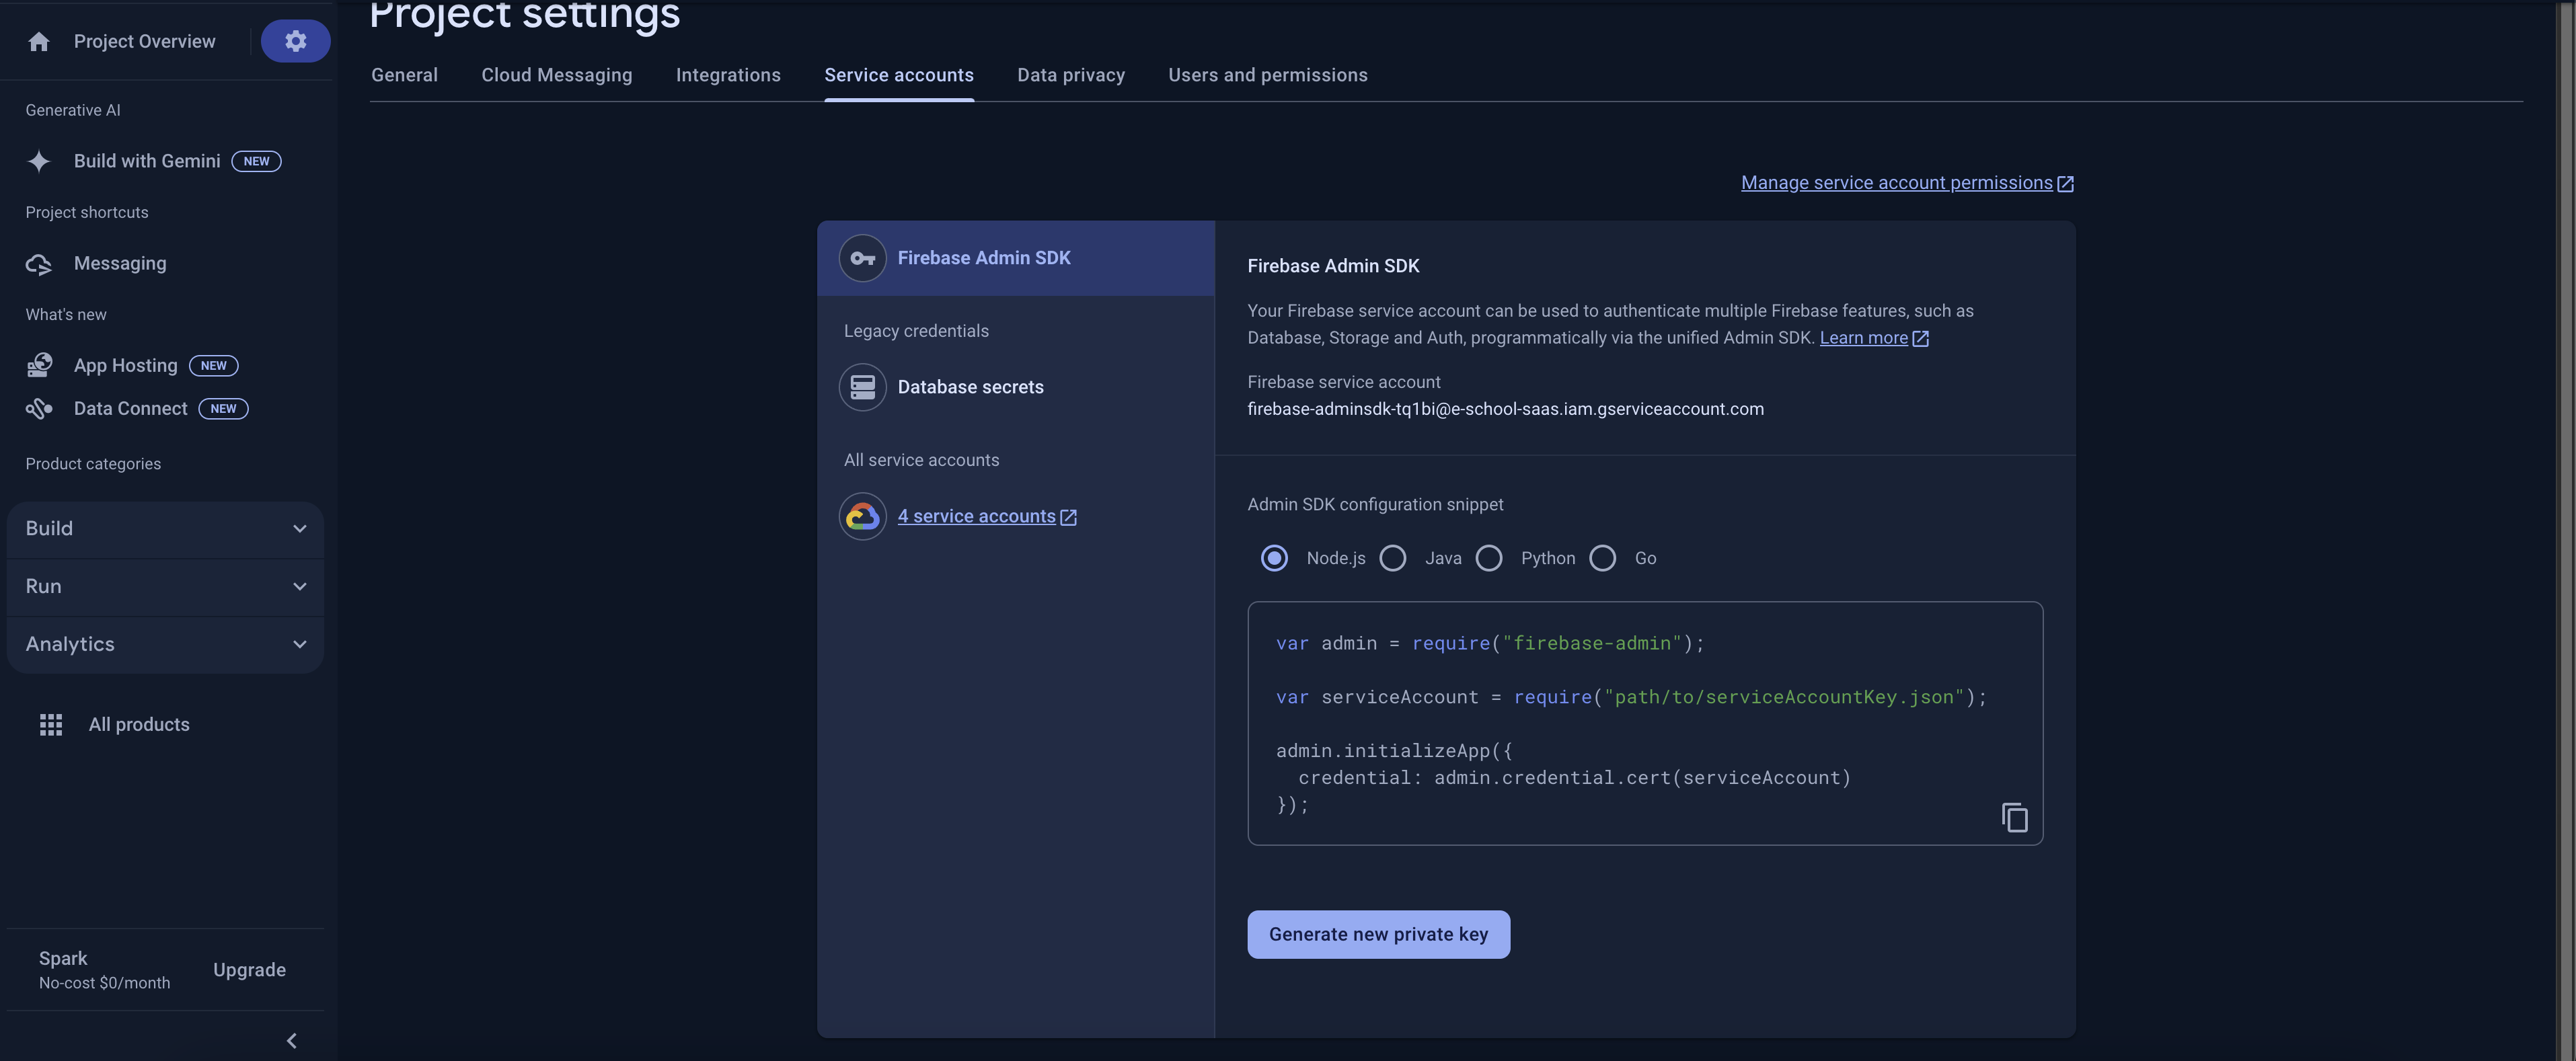2576x1061 pixels.
Task: Click the Firebase Admin SDK key icon
Action: click(862, 258)
